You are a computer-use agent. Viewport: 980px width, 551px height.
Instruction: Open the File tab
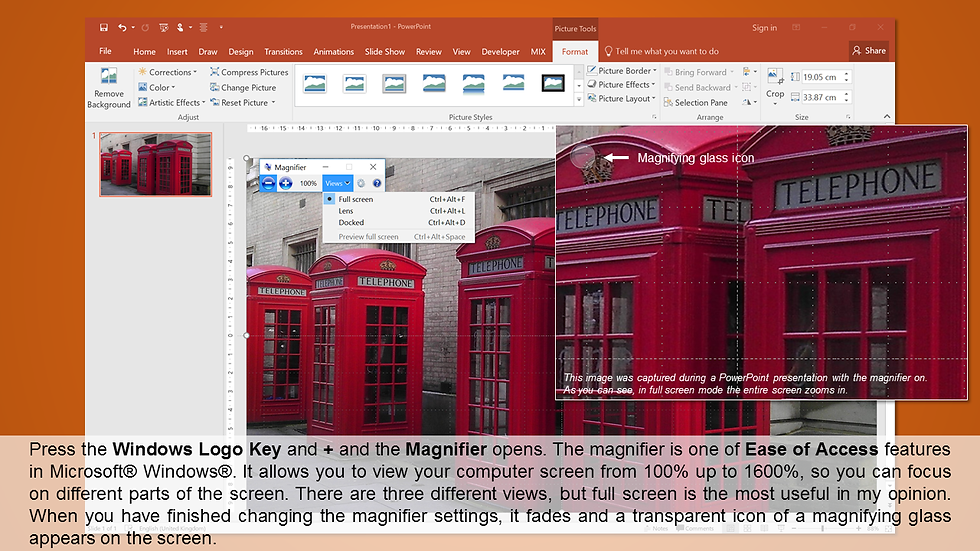point(105,51)
